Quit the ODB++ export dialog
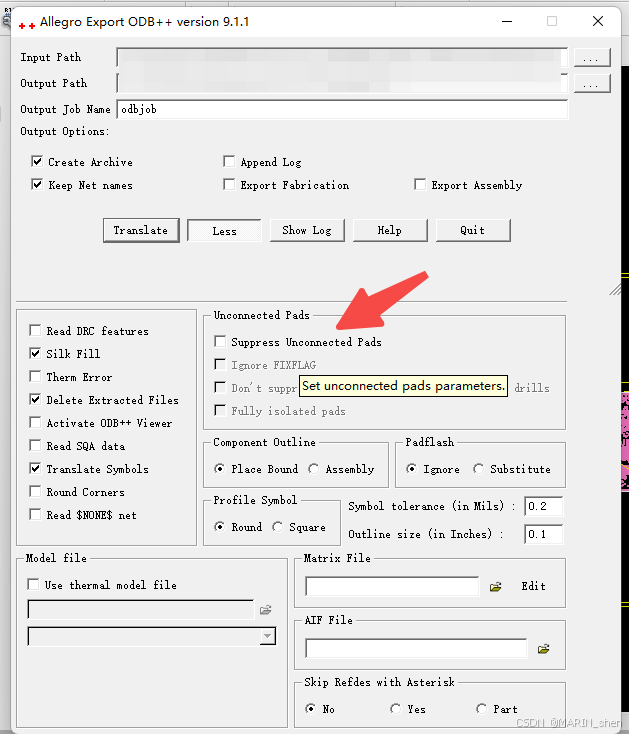The height and width of the screenshot is (734, 629). tap(473, 230)
